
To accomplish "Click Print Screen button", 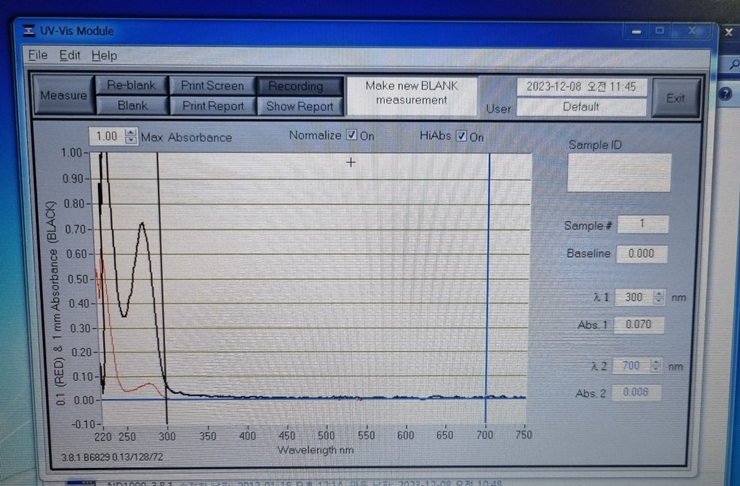I will coord(212,86).
